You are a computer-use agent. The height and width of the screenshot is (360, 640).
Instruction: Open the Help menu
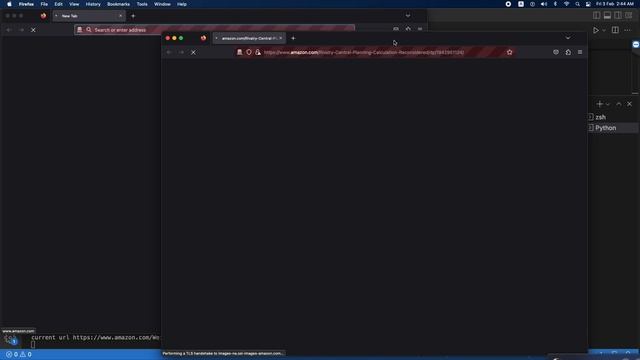point(182,4)
